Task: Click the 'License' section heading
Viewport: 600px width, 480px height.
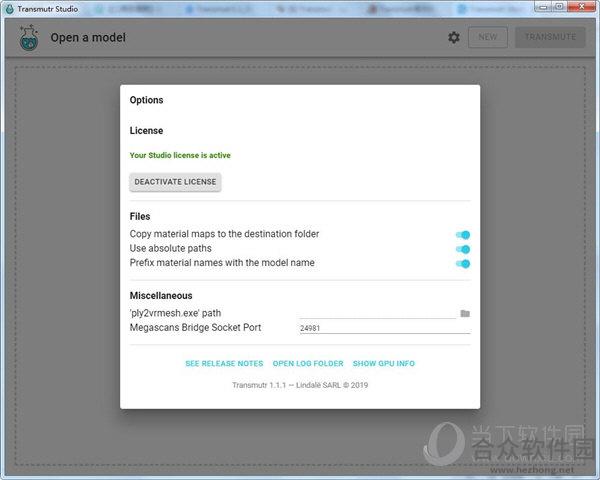Action: 147,131
